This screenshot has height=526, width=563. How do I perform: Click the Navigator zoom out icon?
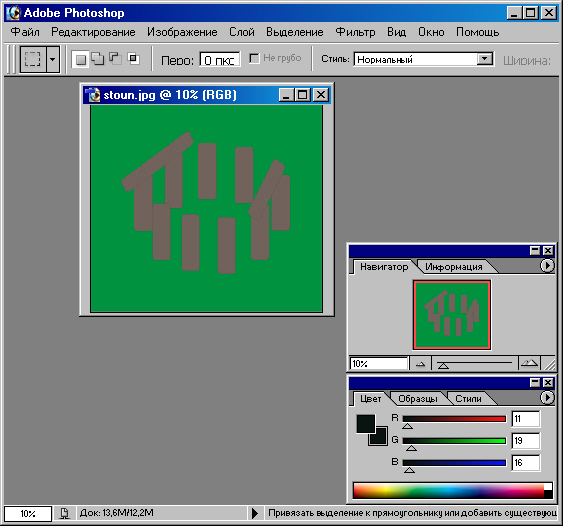(x=420, y=364)
